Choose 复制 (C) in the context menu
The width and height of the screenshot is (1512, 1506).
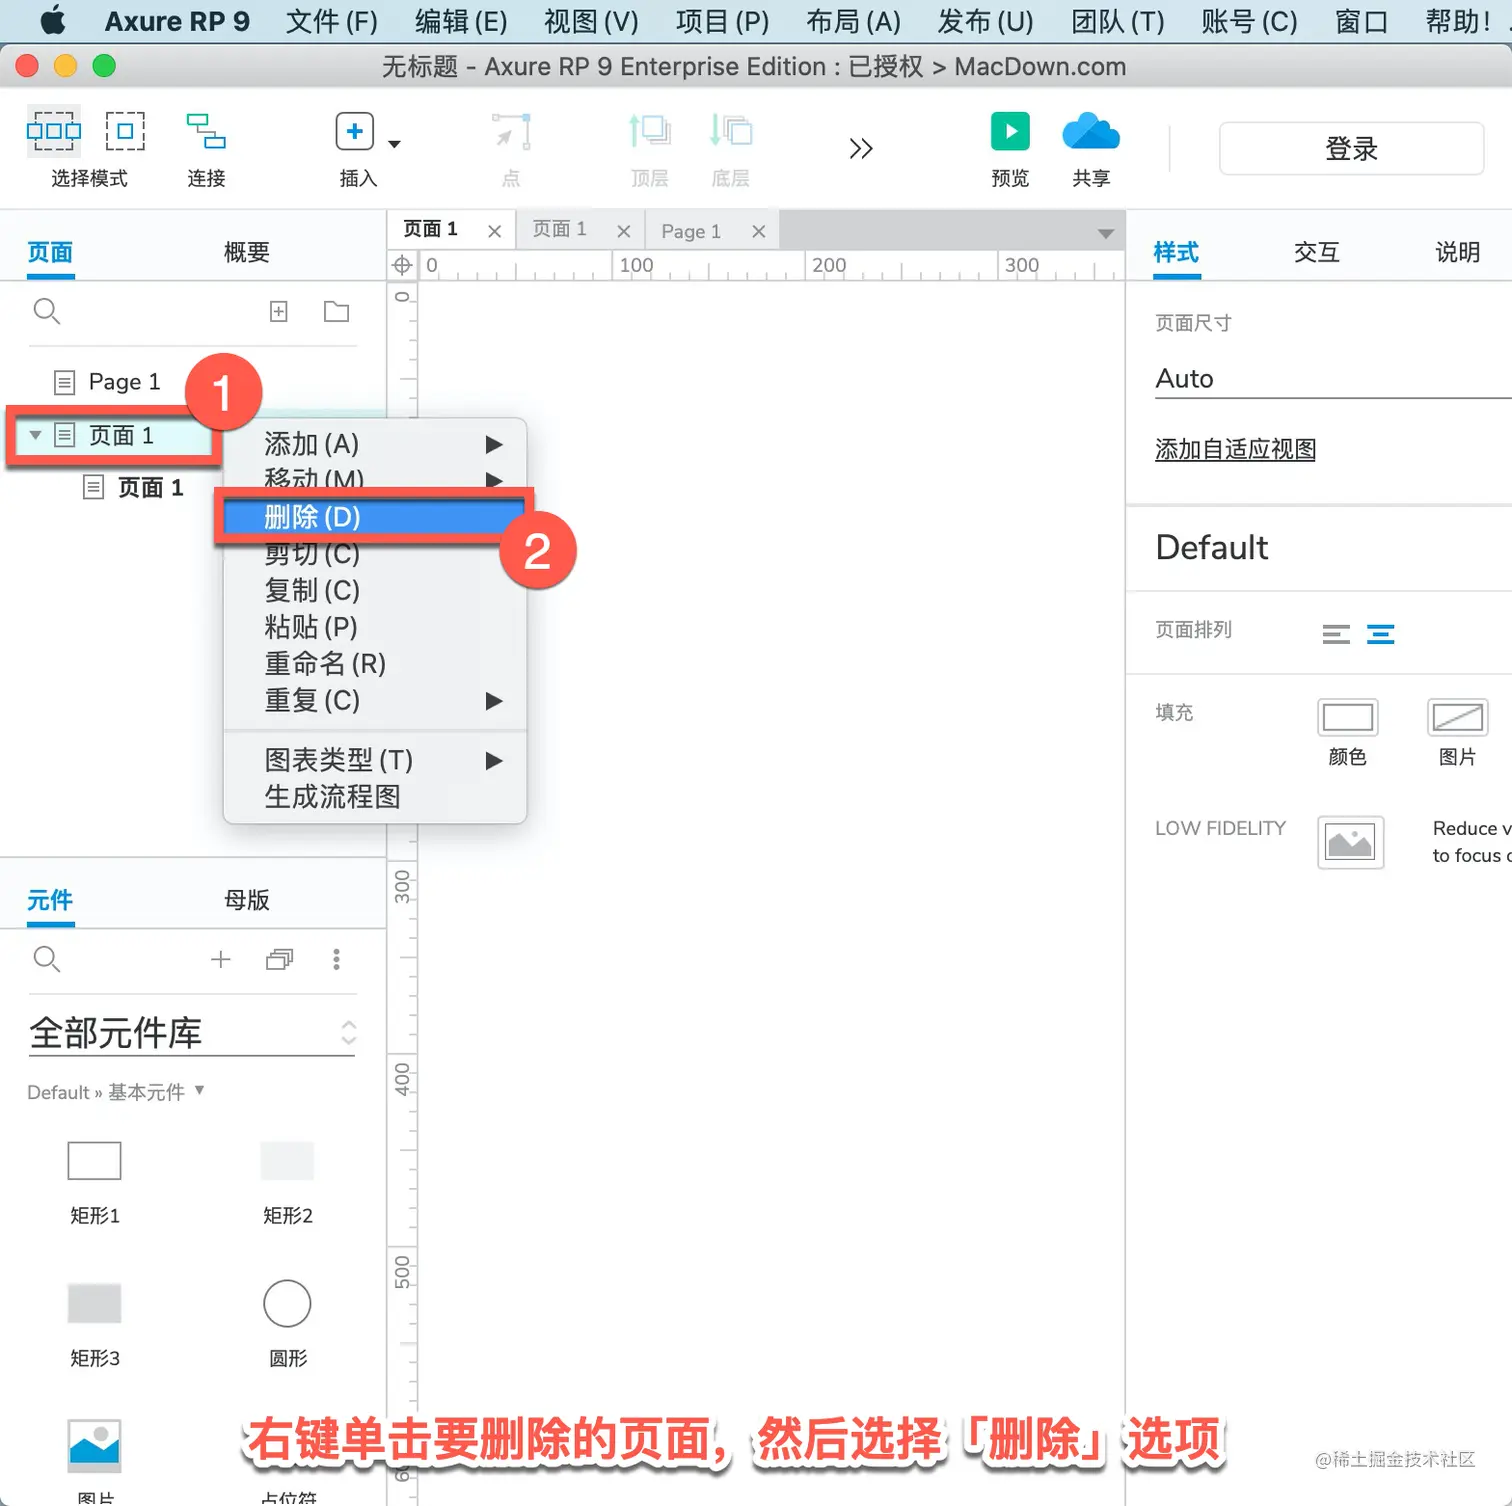pos(375,590)
